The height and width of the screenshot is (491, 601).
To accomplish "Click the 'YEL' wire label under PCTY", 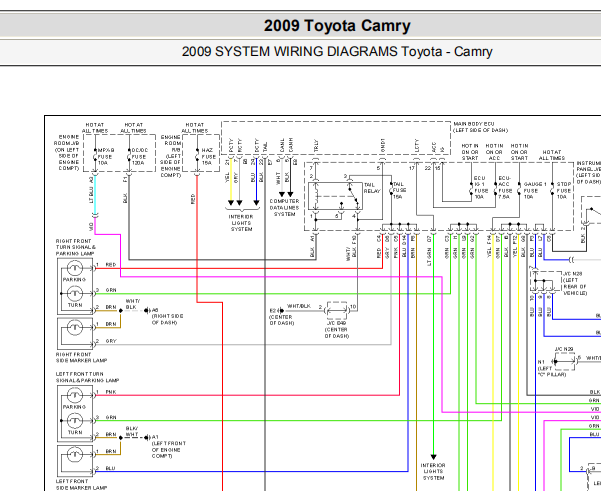I will 227,178.
